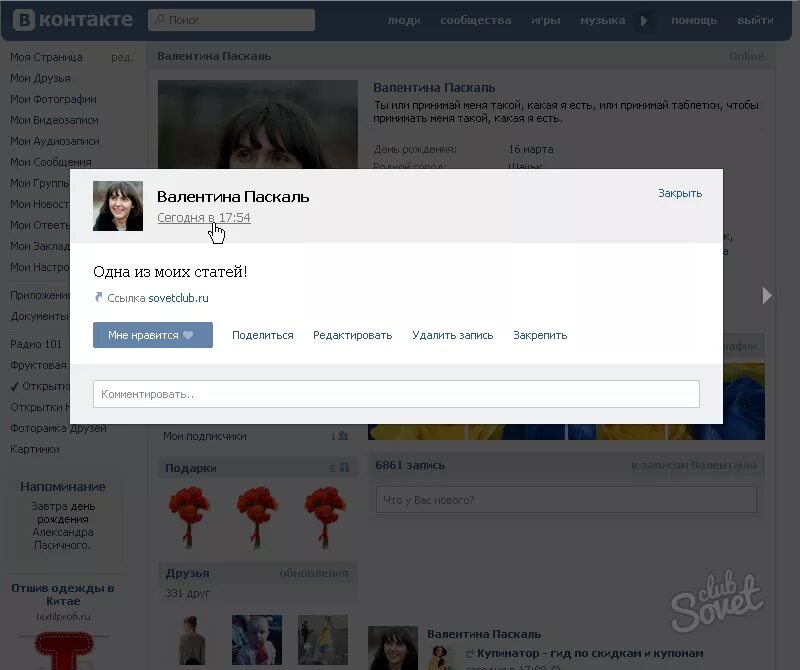Click the third red bouquet gift
This screenshot has height=670, width=800.
point(326,517)
